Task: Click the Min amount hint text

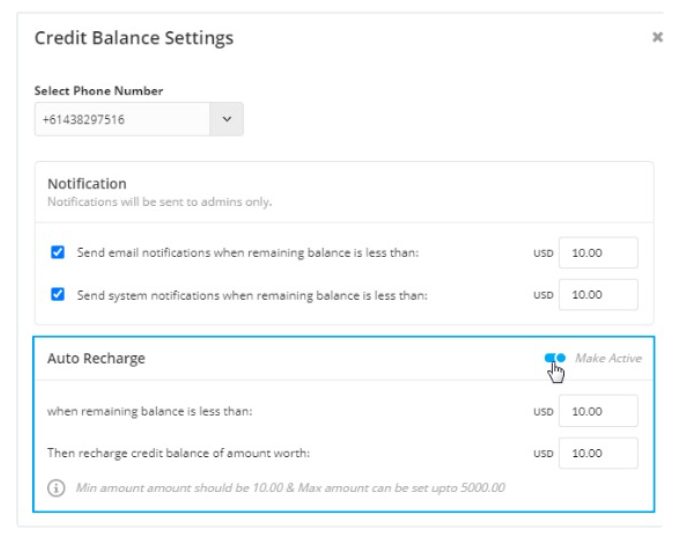Action: tap(290, 488)
